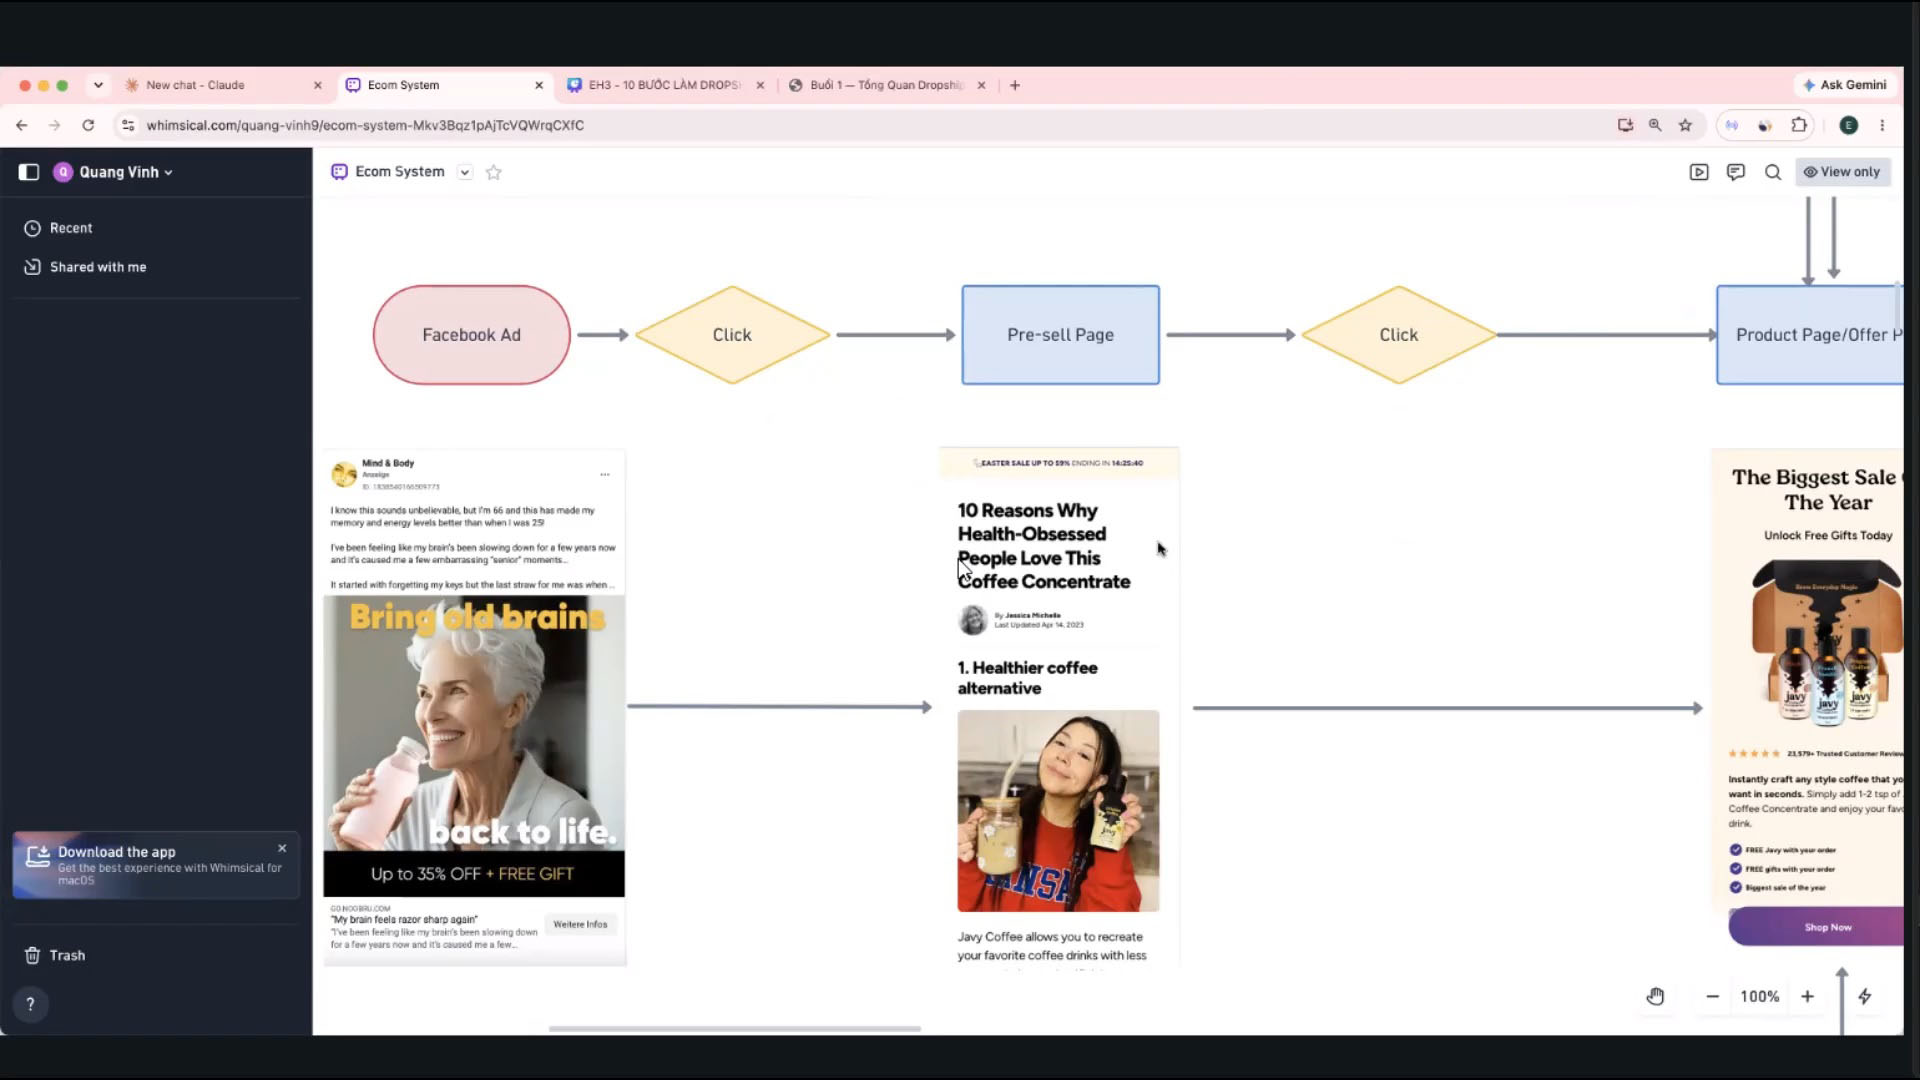Screen dimensions: 1920x1080
Task: Click the 'Up to 35% OFF + FREE GIFT' banner
Action: click(474, 874)
